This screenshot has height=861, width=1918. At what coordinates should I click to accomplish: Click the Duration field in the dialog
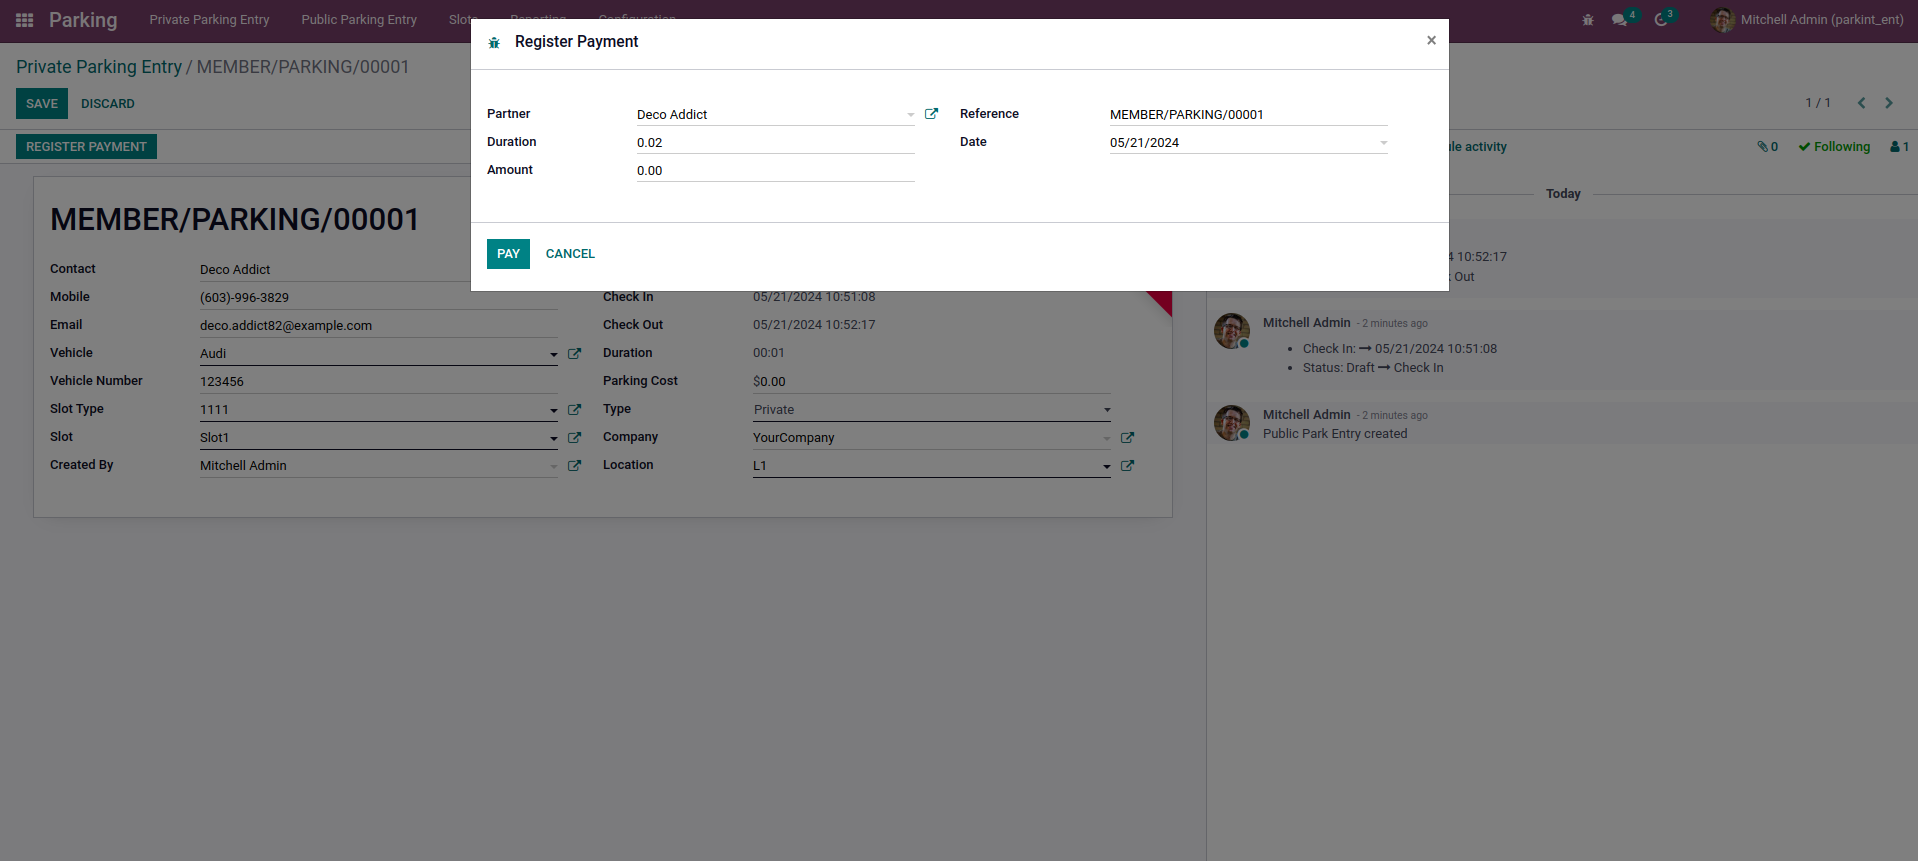coord(776,143)
